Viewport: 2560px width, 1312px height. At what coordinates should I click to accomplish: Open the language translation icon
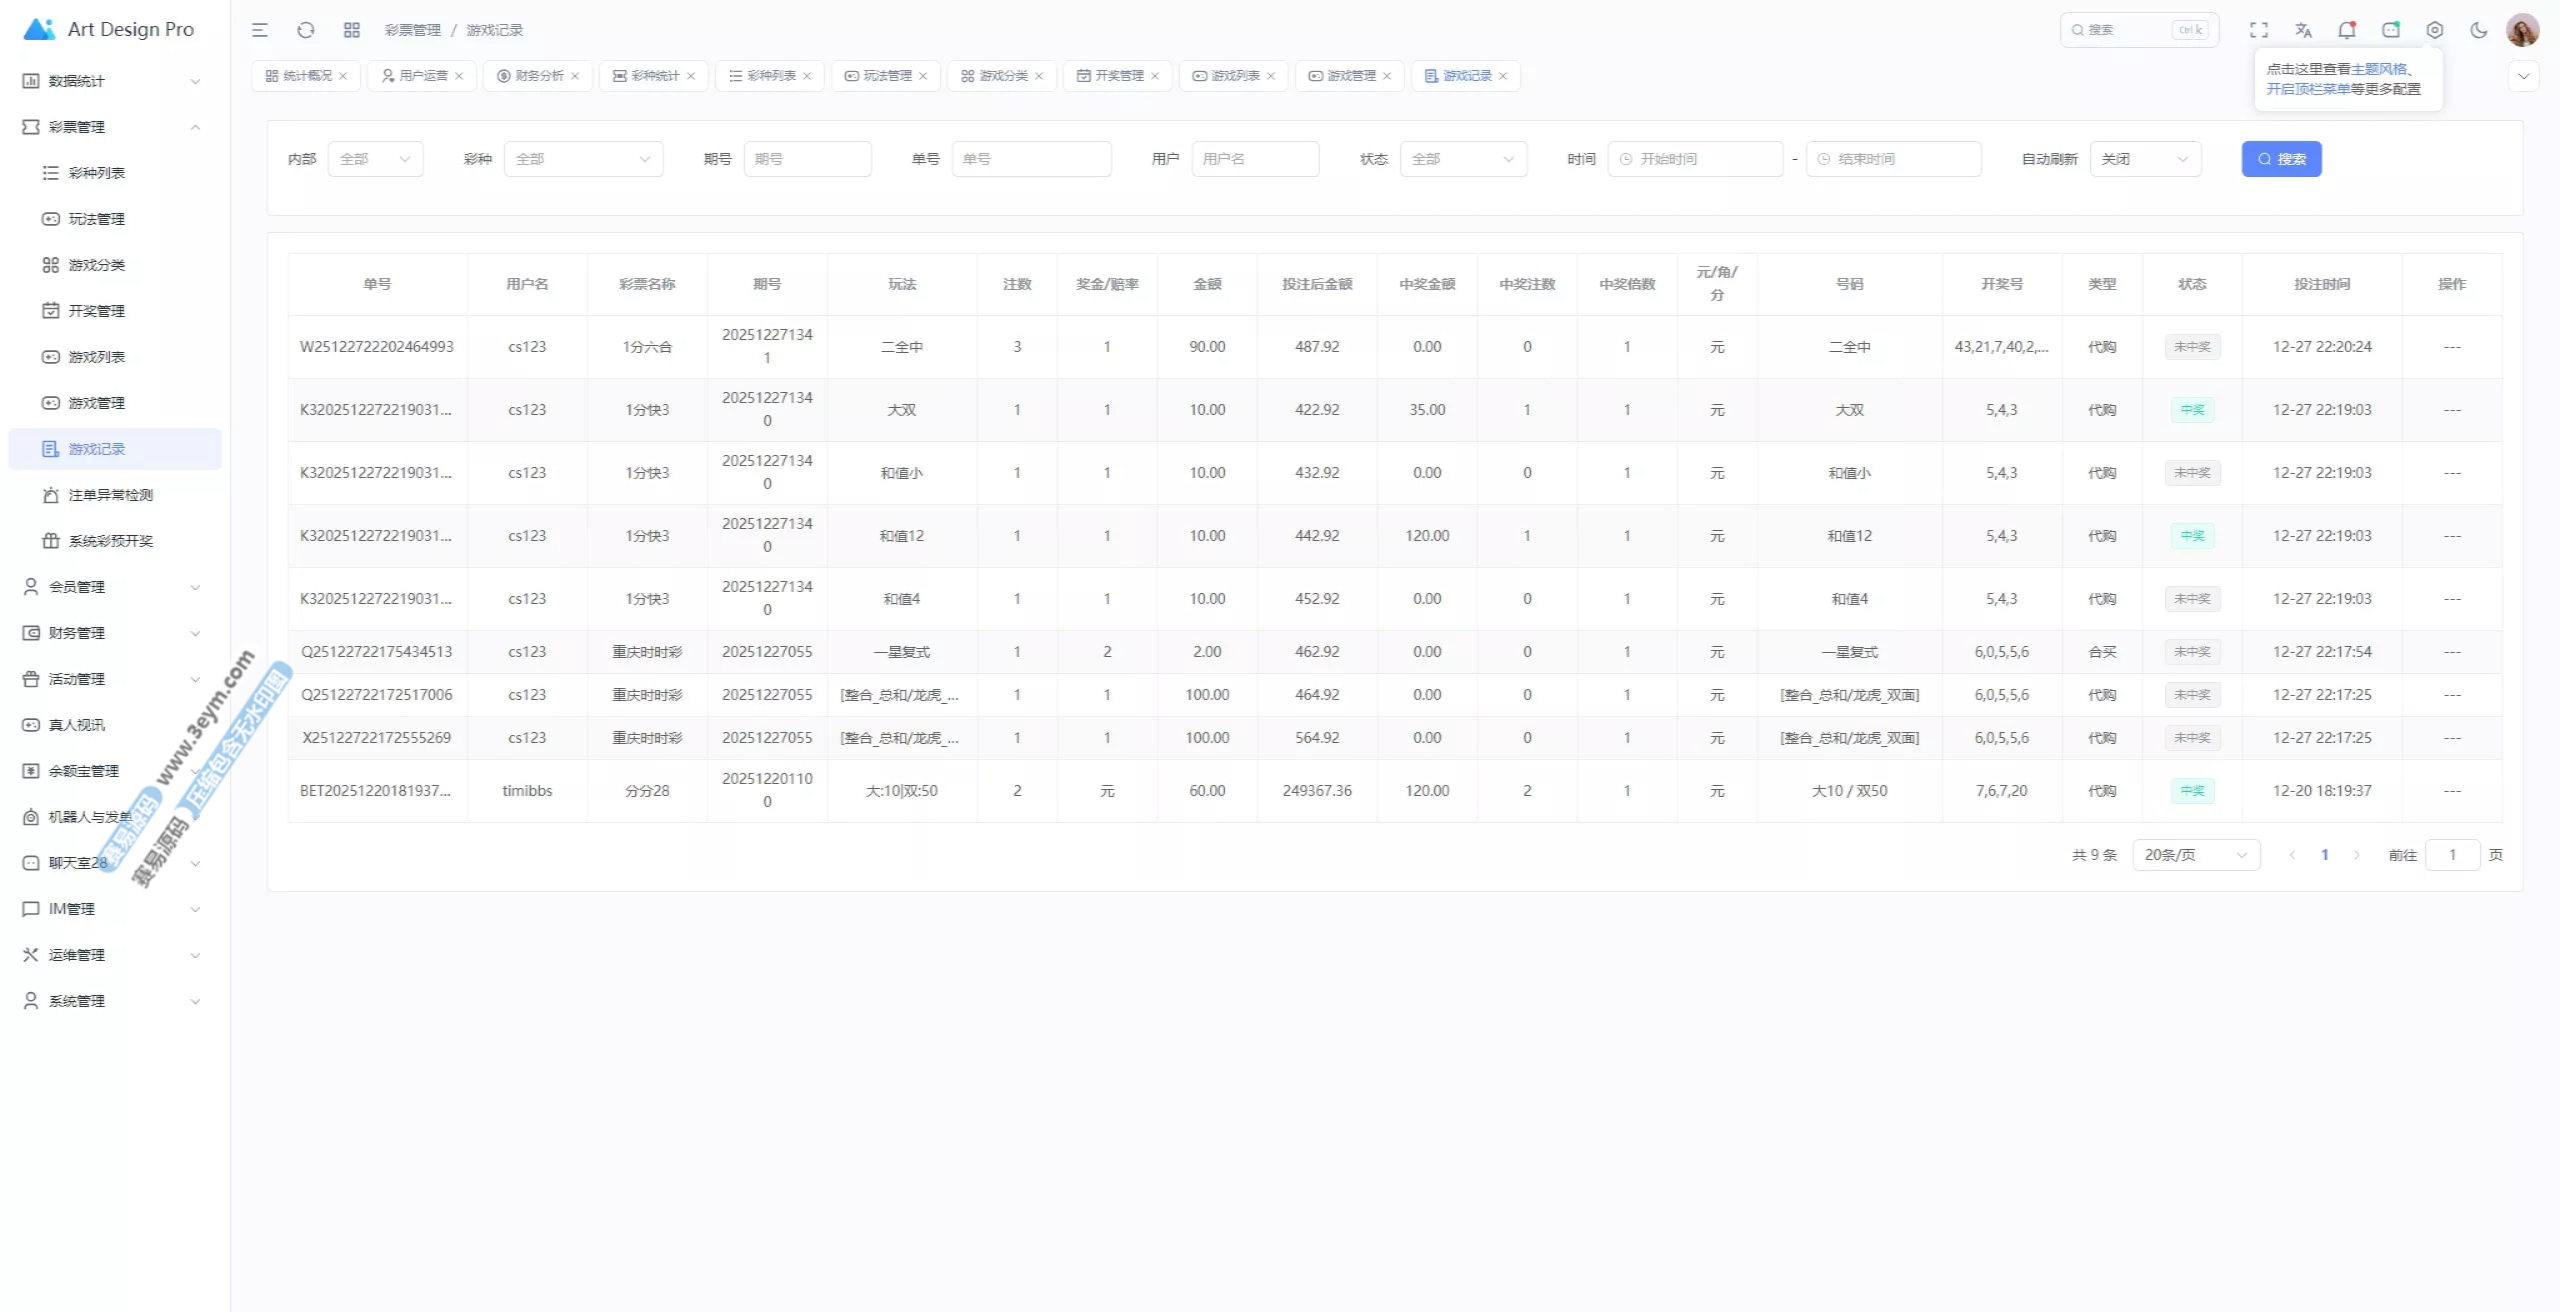point(2303,30)
